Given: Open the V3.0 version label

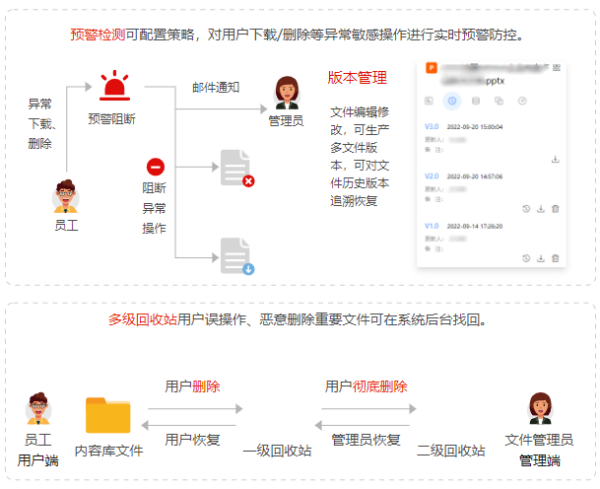Looking at the screenshot, I should (x=431, y=127).
